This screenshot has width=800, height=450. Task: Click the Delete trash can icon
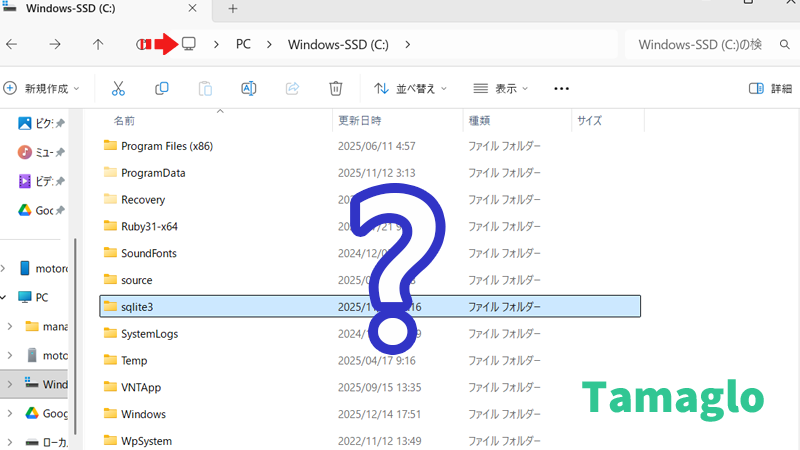pyautogui.click(x=336, y=88)
